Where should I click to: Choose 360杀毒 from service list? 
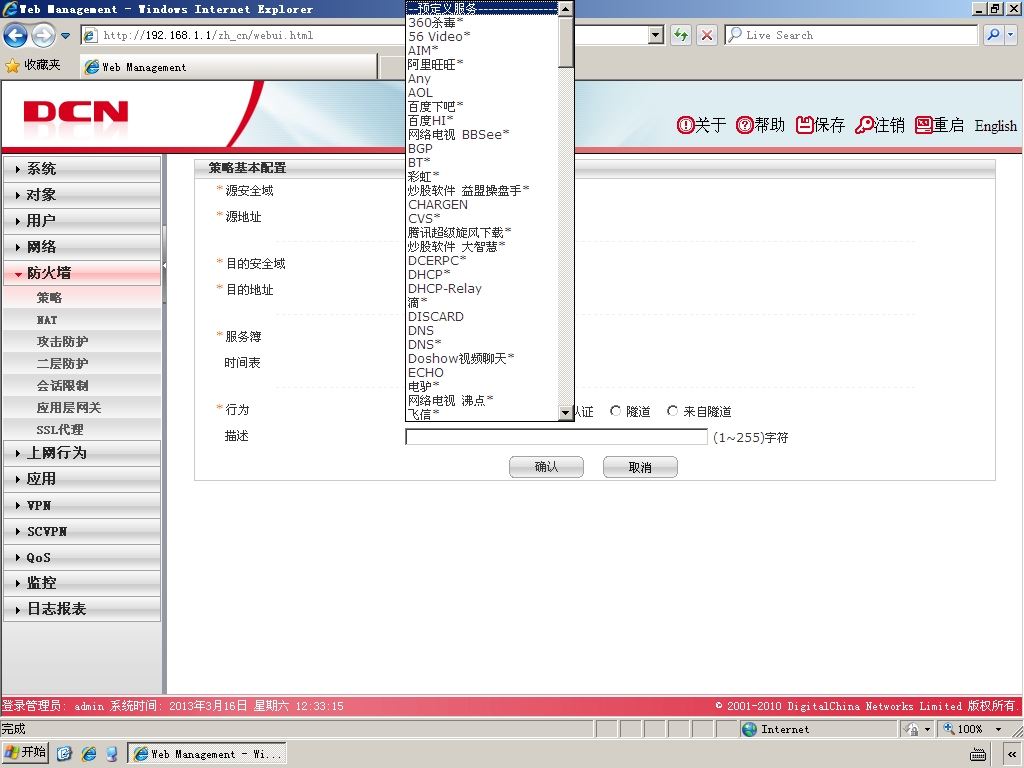click(482, 22)
